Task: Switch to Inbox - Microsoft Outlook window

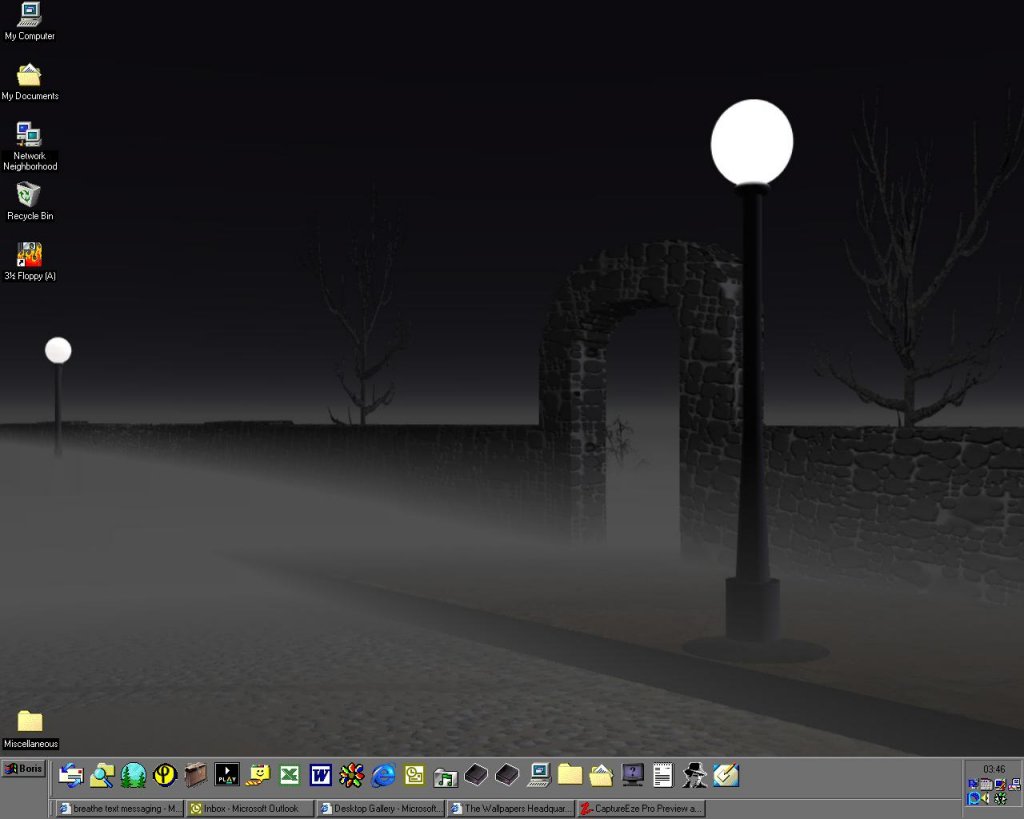Action: pyautogui.click(x=250, y=808)
